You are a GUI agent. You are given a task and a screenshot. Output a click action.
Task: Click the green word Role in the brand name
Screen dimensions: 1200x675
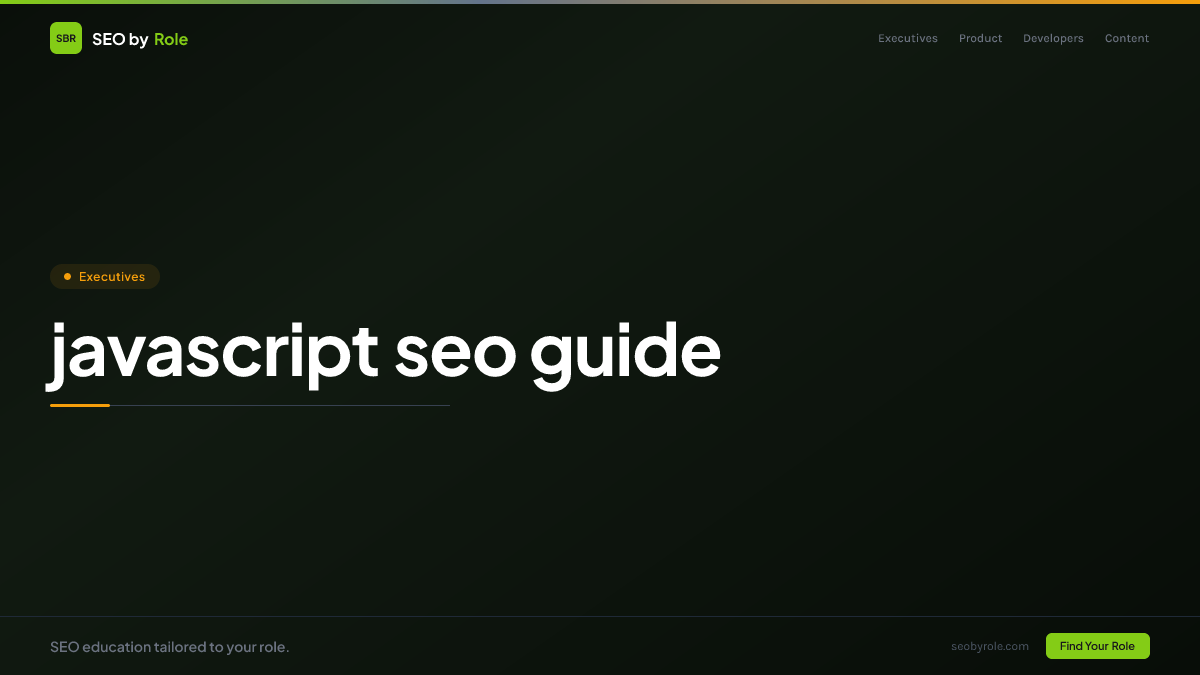(x=171, y=39)
